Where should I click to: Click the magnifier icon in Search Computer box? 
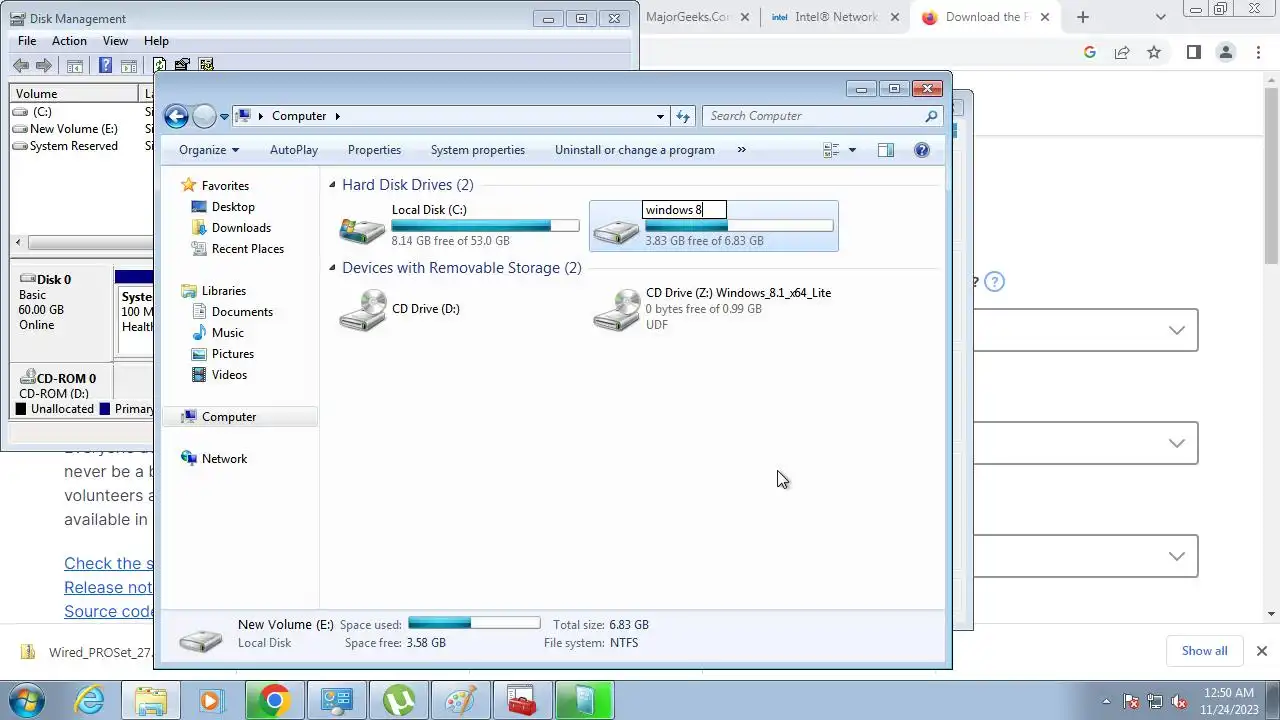click(931, 116)
